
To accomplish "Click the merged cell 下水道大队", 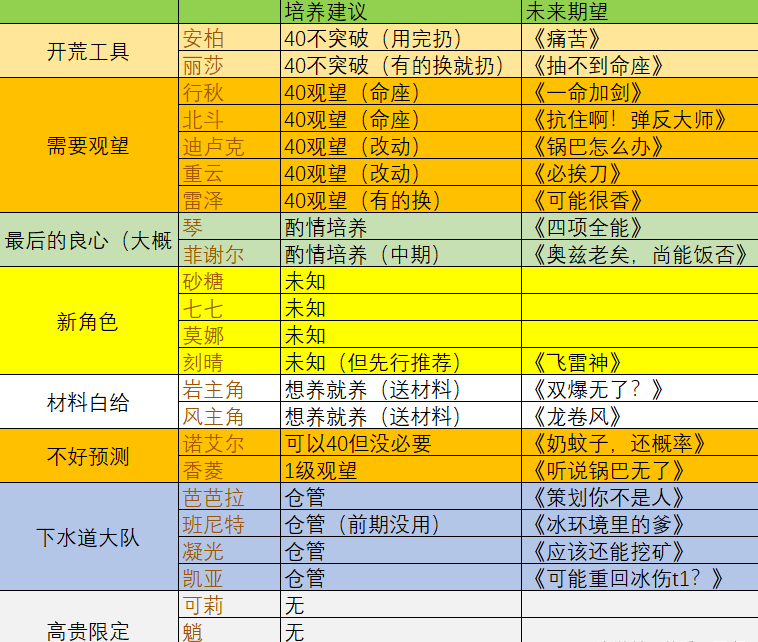I will [x=89, y=536].
